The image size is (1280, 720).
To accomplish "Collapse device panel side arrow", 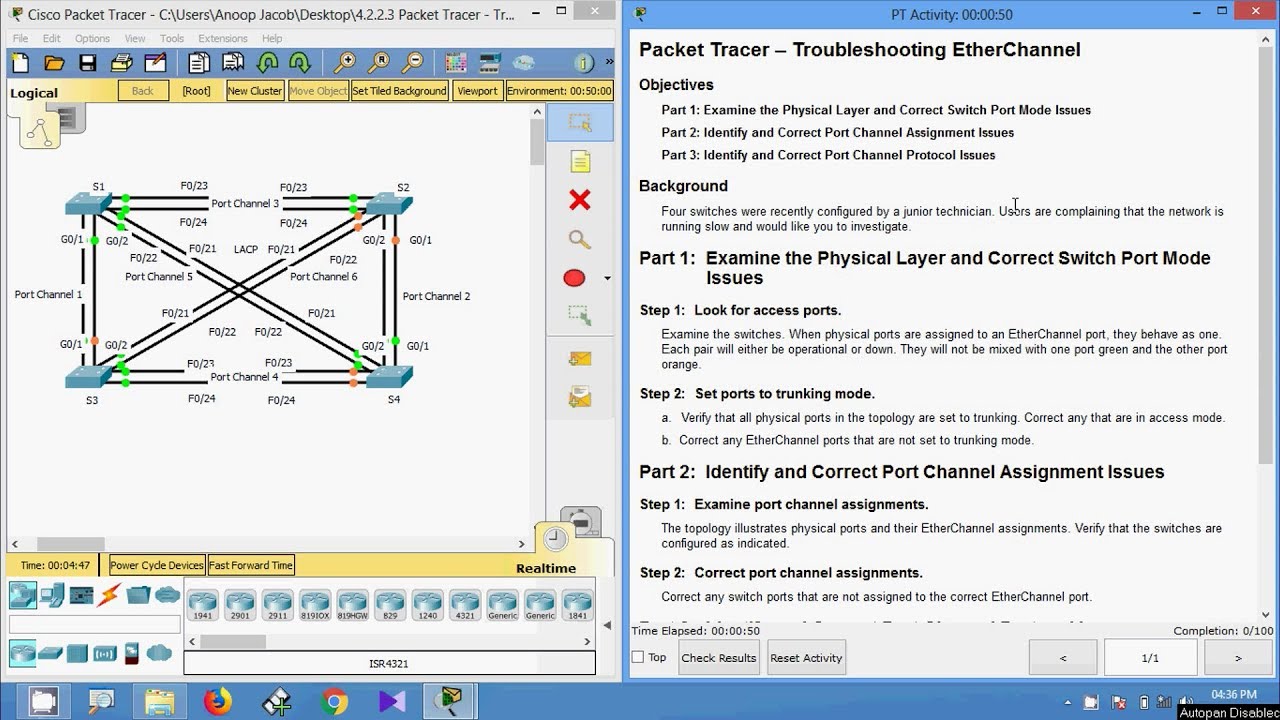I will pyautogui.click(x=608, y=625).
